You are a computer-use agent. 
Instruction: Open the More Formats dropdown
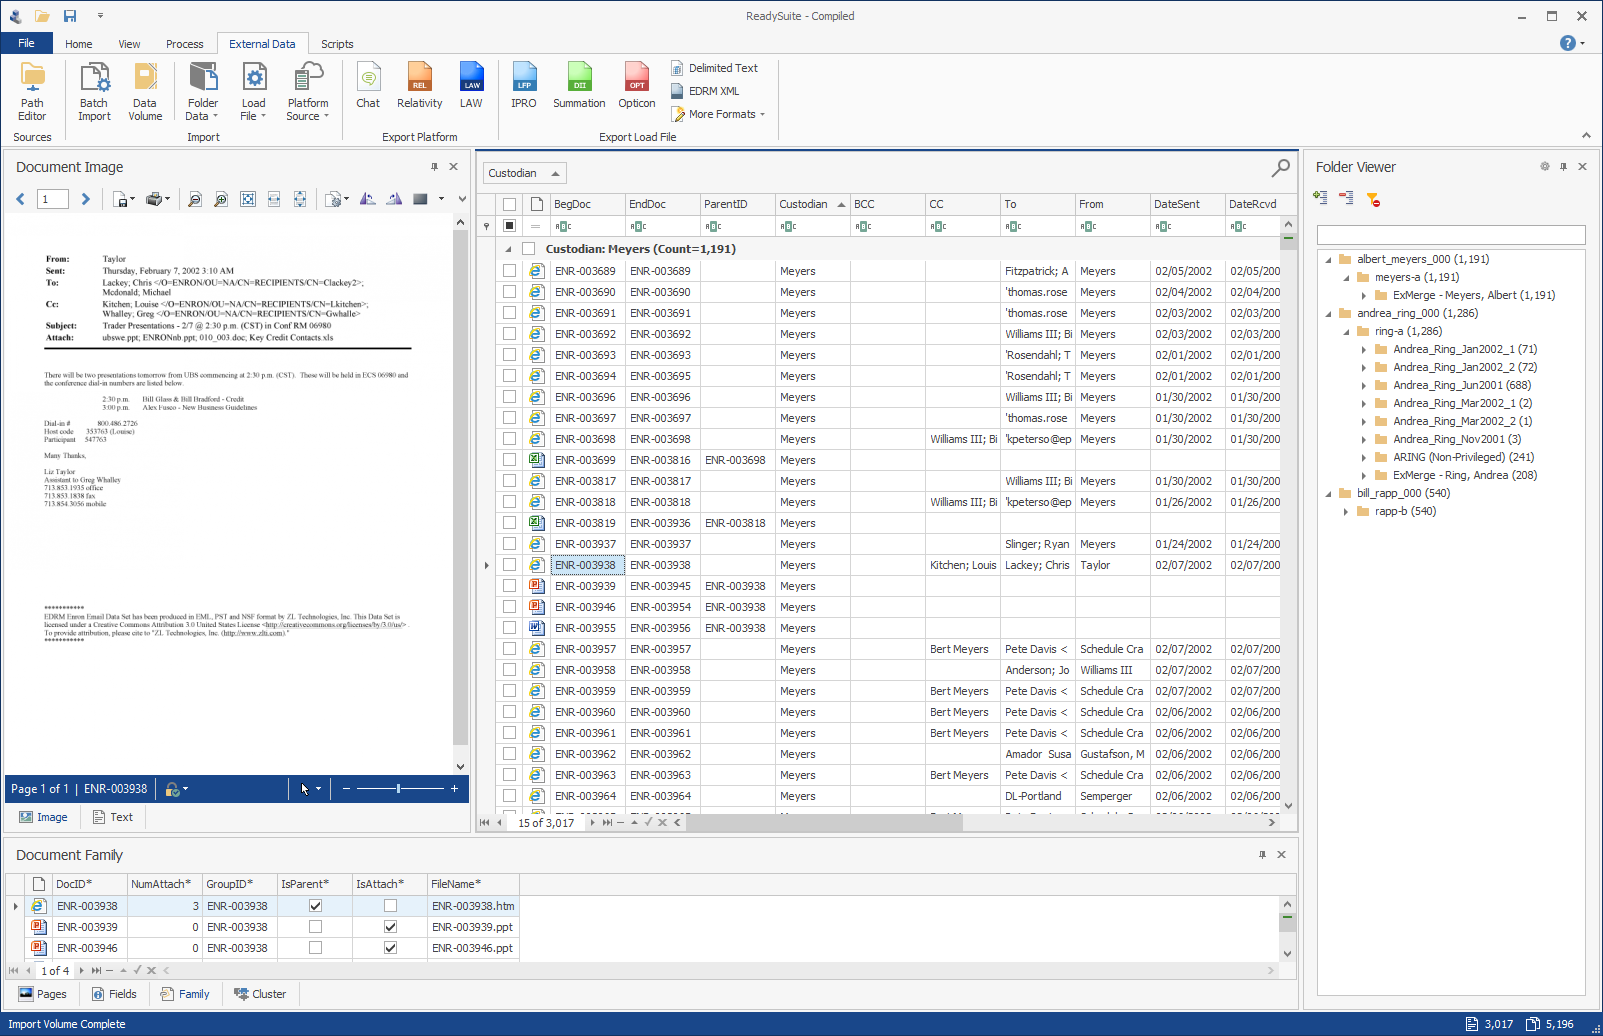click(718, 114)
